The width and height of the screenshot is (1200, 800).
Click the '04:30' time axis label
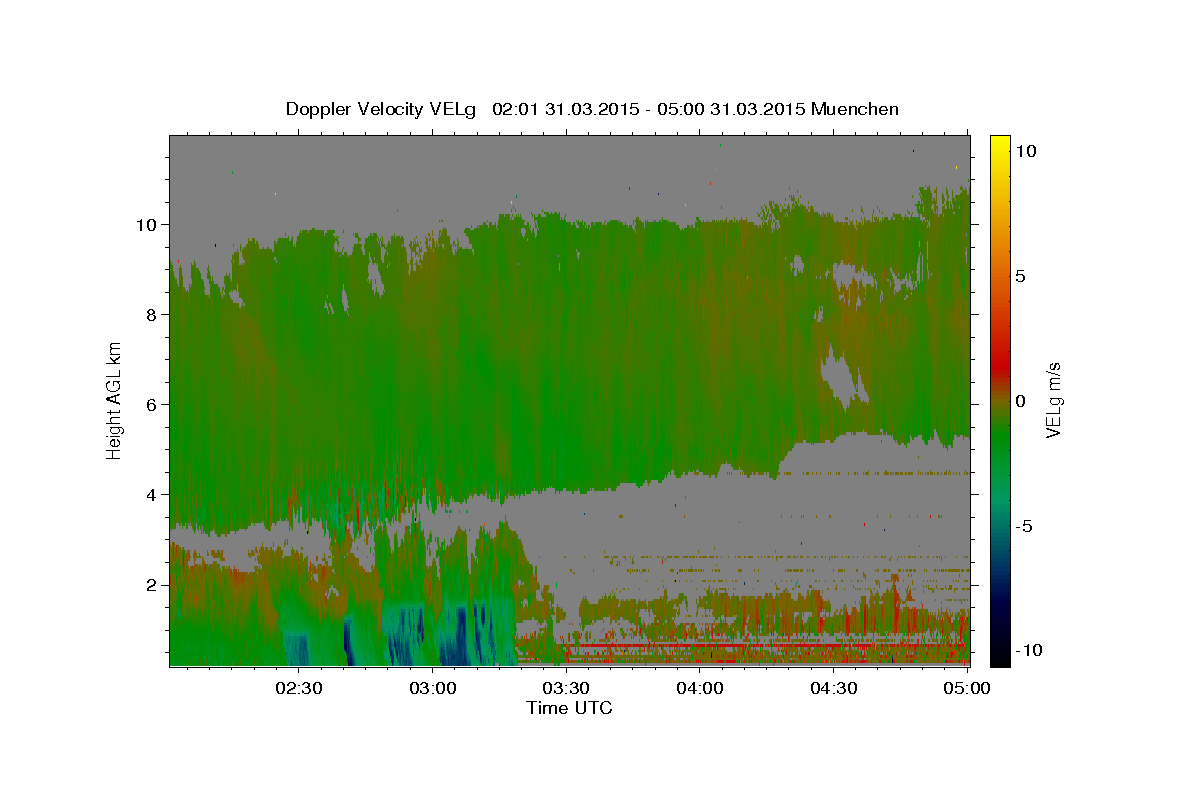point(834,688)
